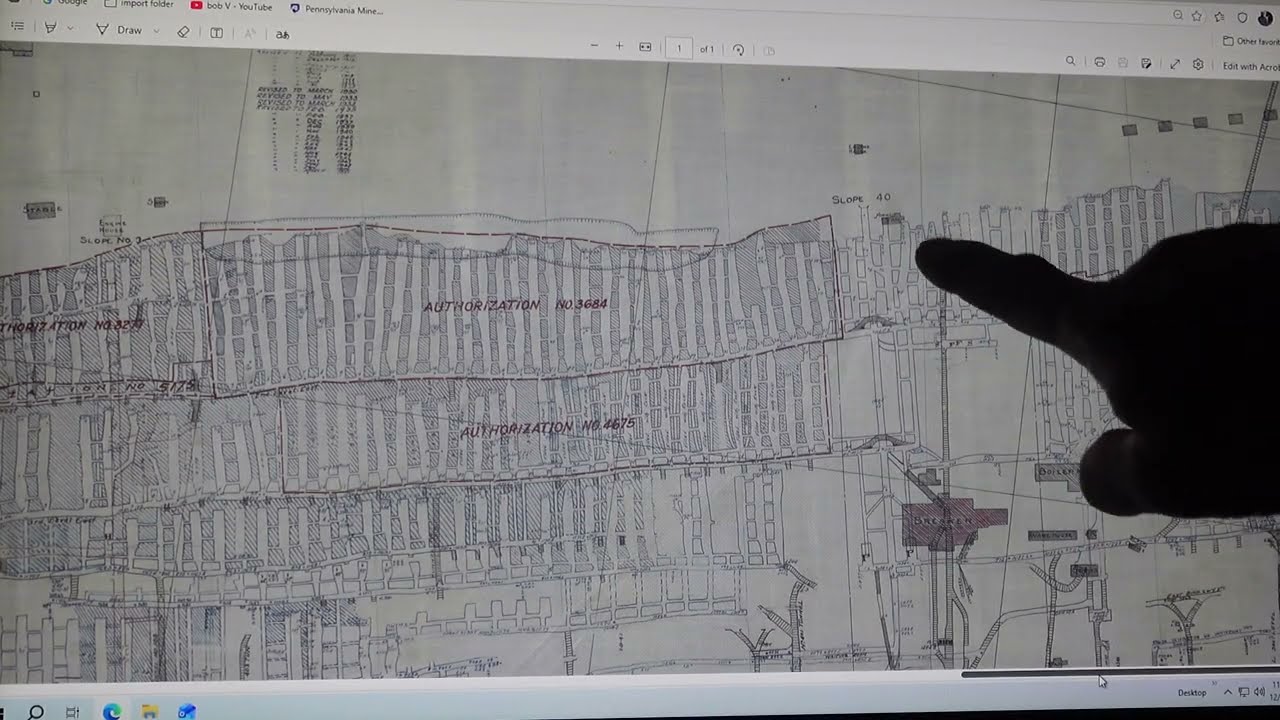Click the volume speaker tray icon
The image size is (1280, 720).
point(1259,692)
